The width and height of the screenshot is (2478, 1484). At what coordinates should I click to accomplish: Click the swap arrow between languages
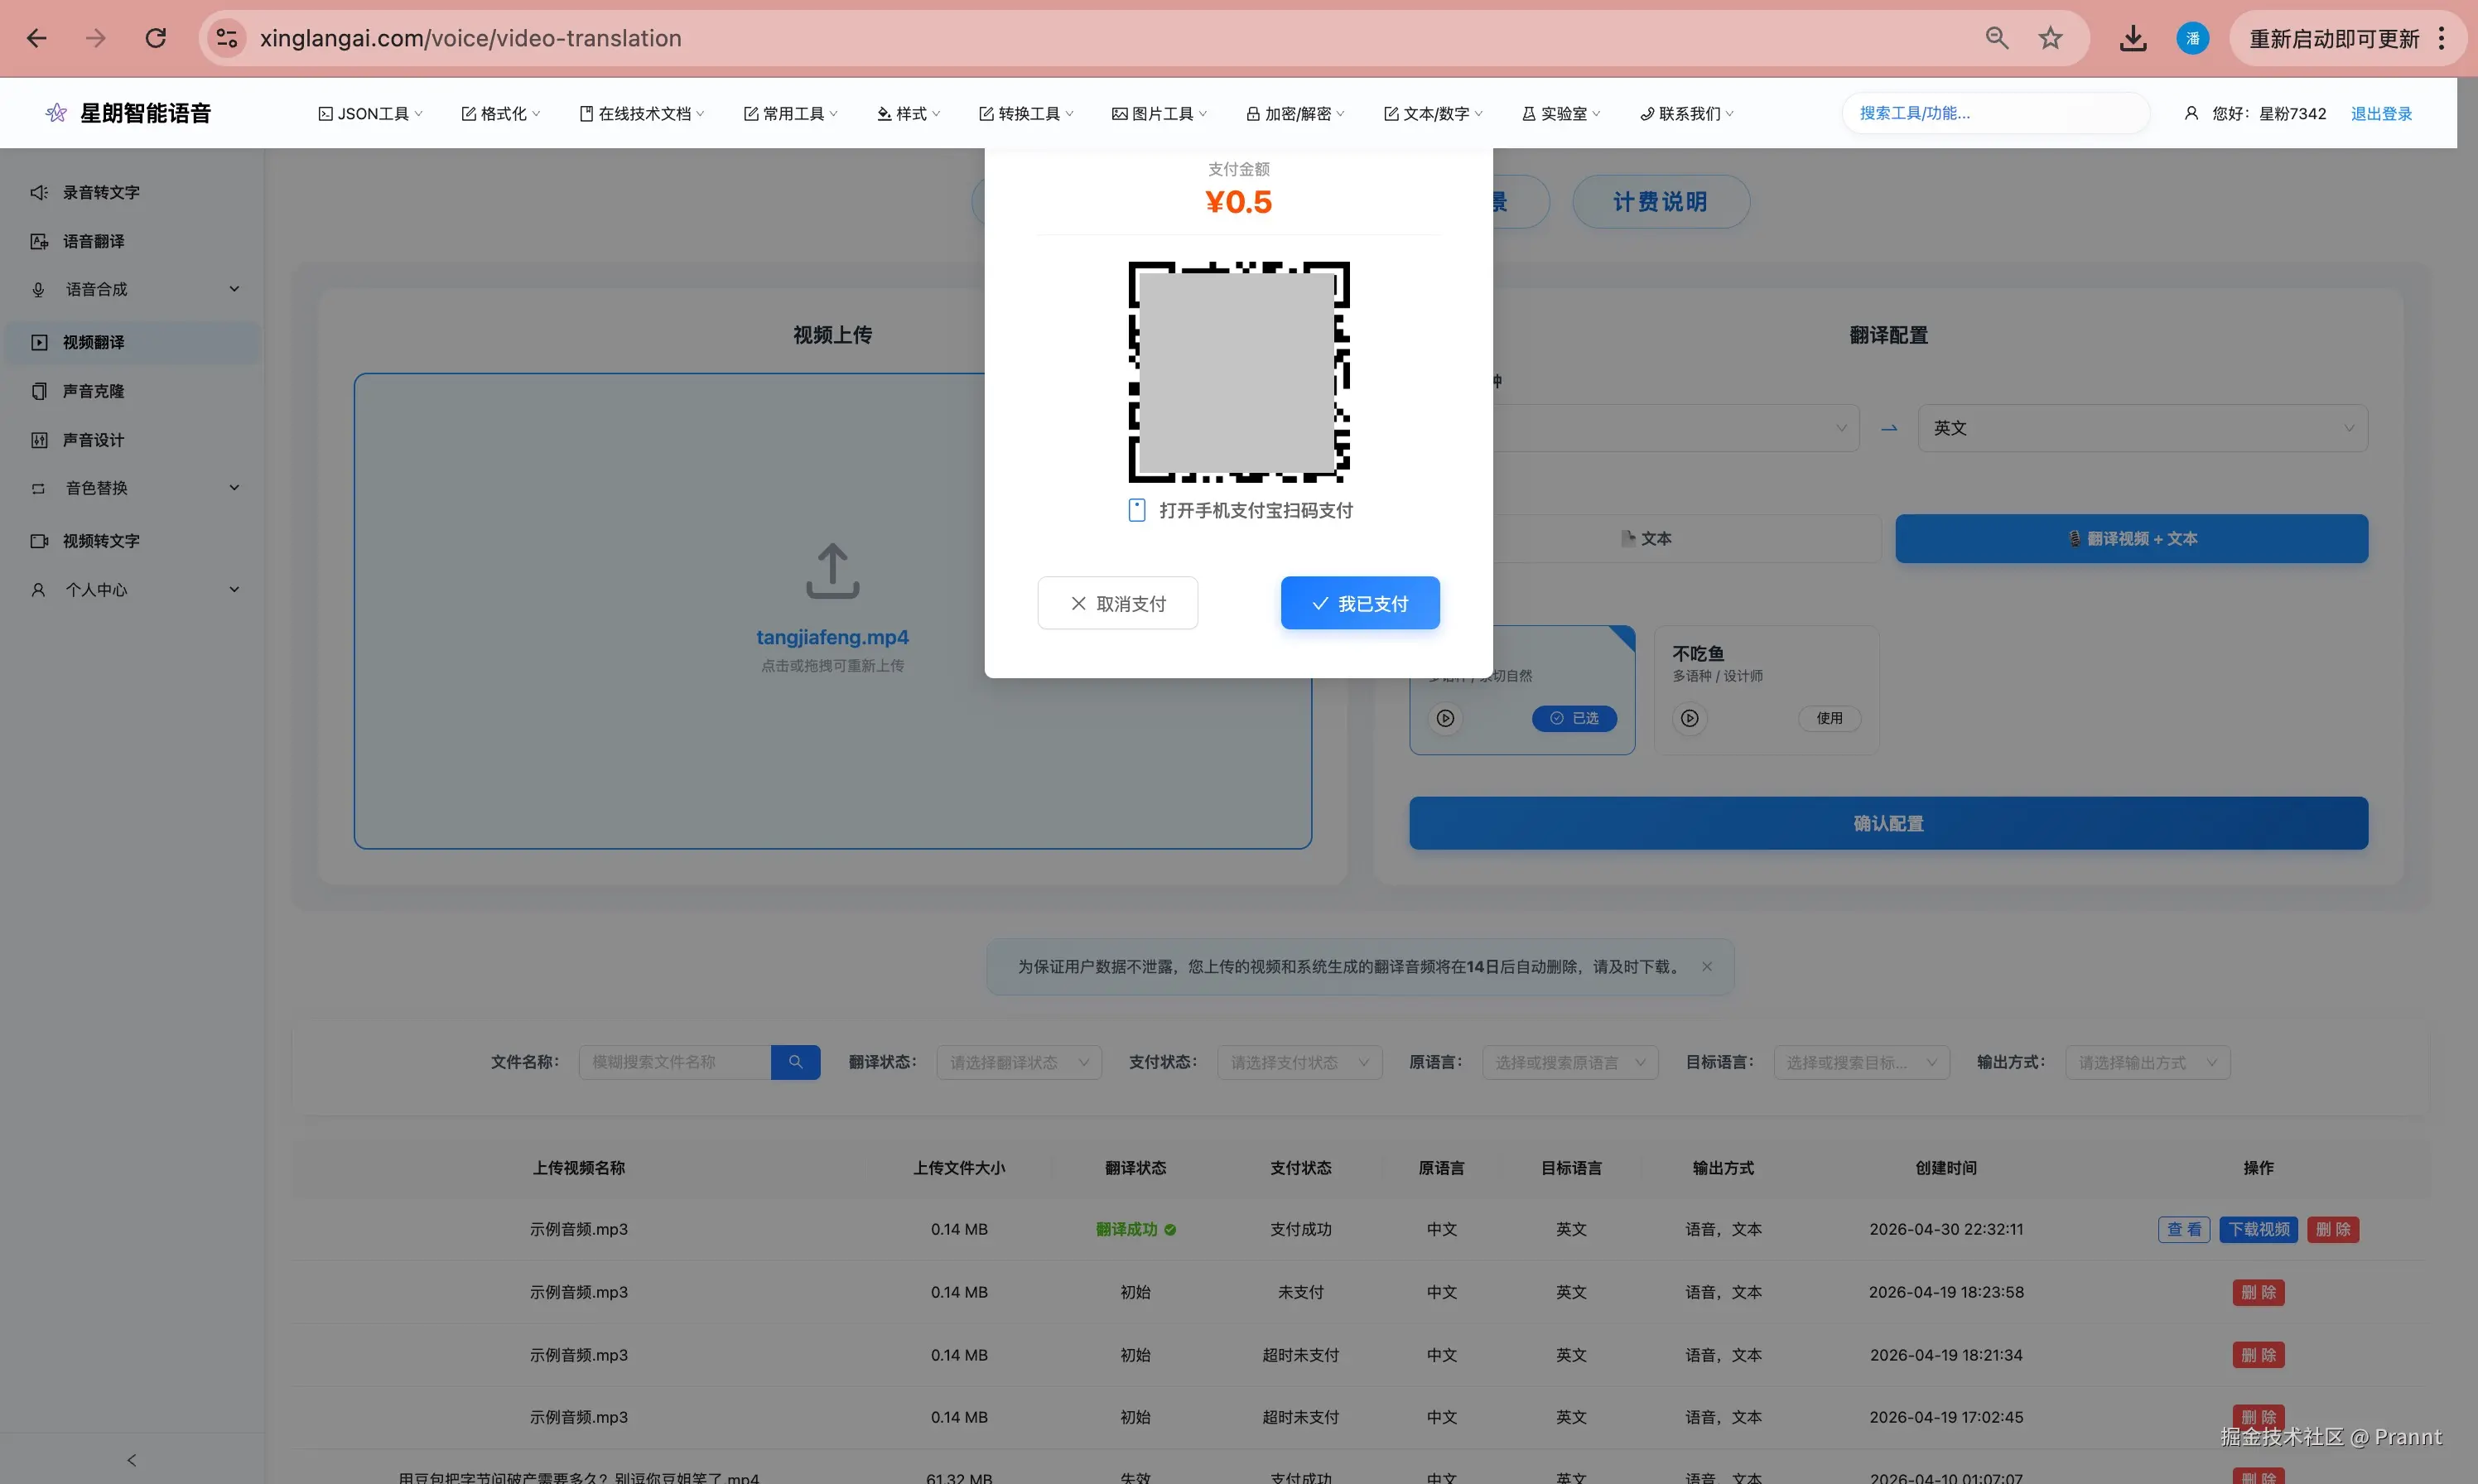[x=1888, y=428]
